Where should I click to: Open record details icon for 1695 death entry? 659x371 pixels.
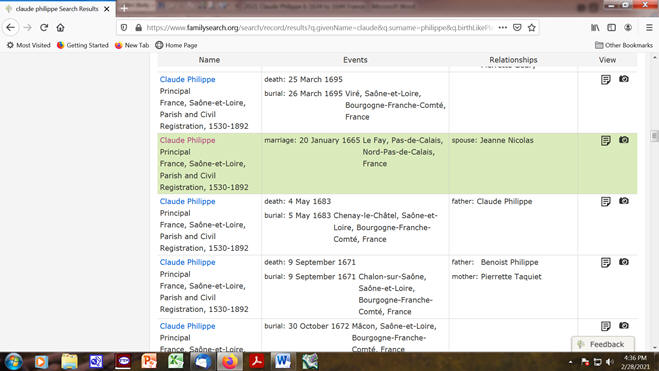(605, 79)
